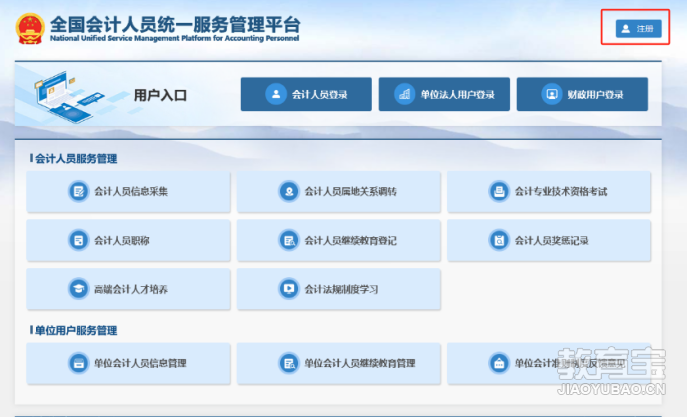Click the person icon beside 会计人员登录

[x=276, y=94]
